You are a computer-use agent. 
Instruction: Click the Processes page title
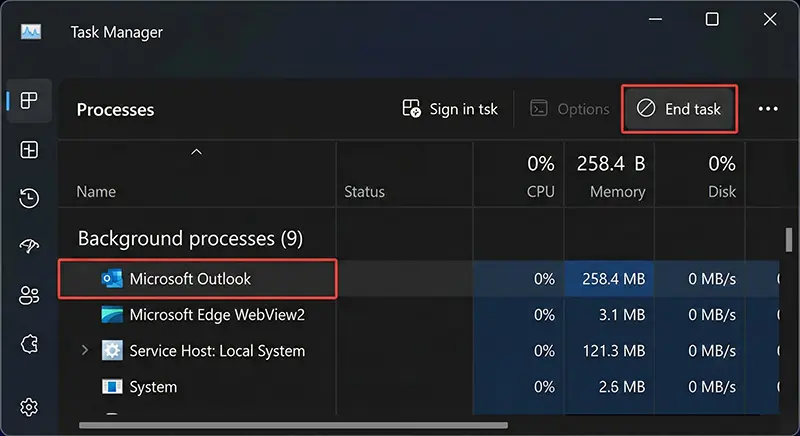pyautogui.click(x=115, y=110)
